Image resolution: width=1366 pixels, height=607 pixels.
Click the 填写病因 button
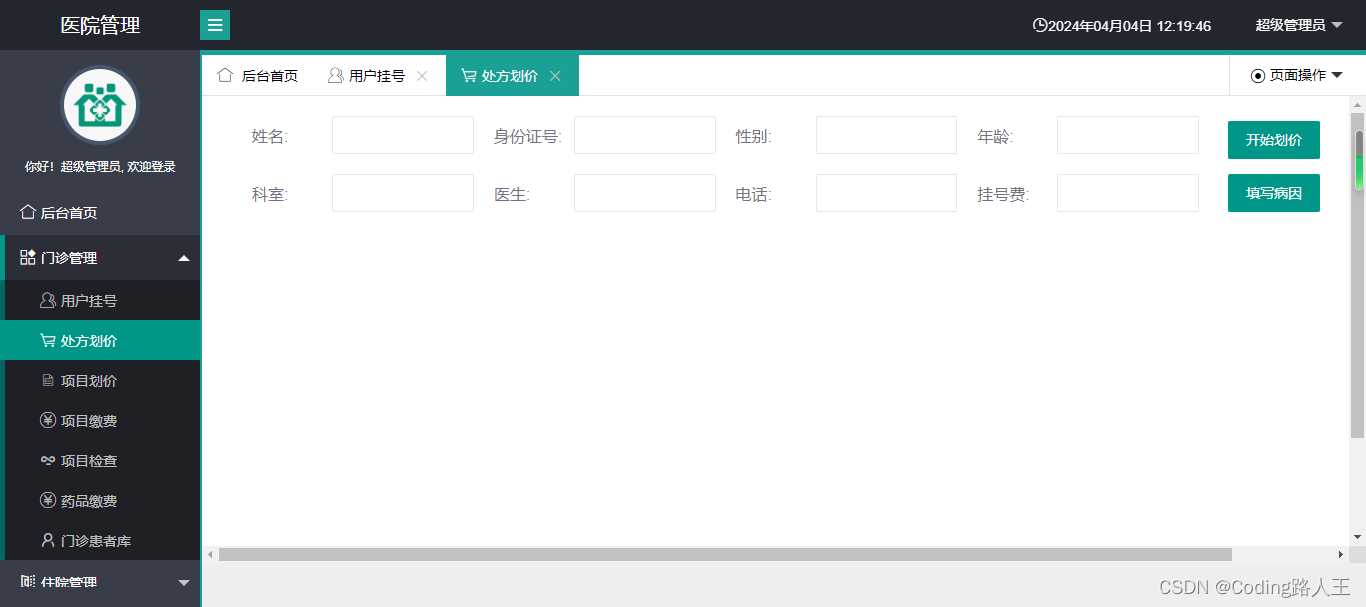1274,193
